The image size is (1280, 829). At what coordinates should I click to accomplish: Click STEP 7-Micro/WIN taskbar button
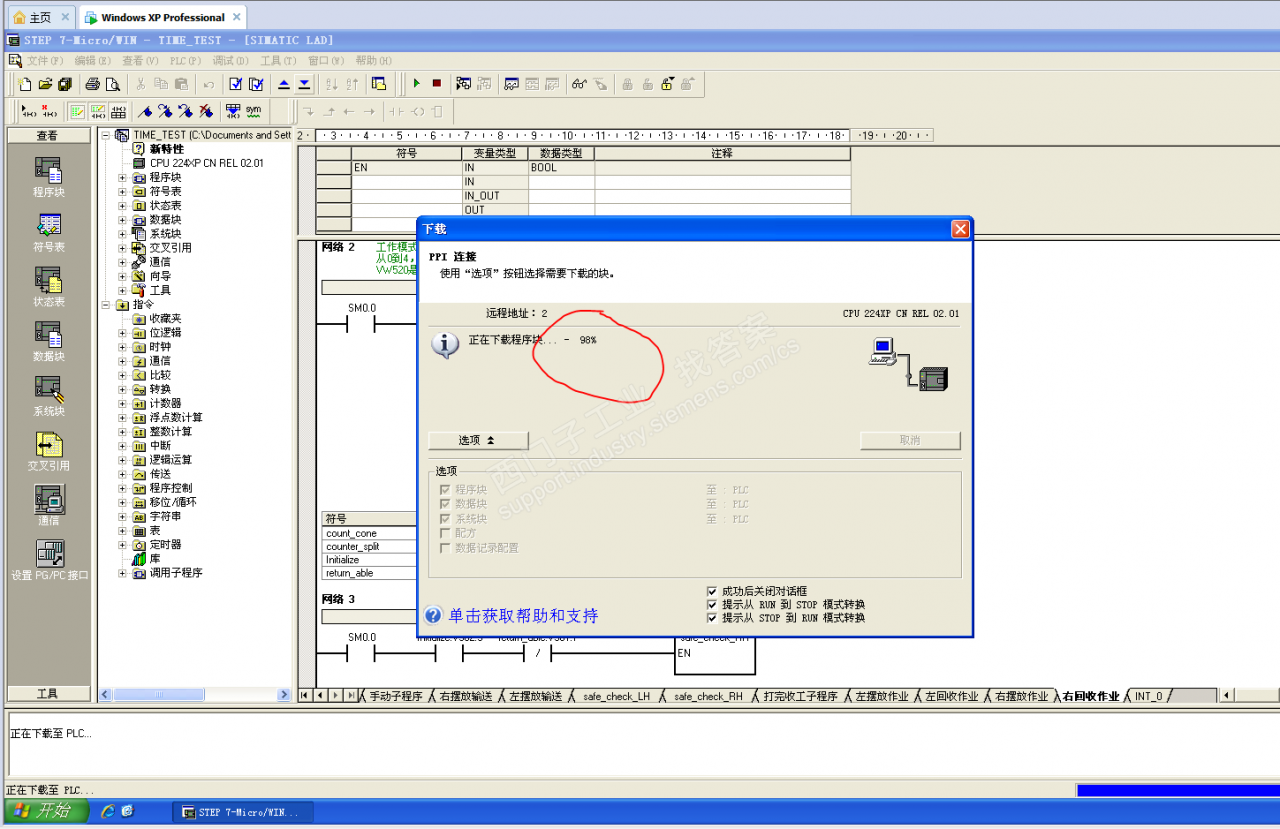click(x=243, y=812)
